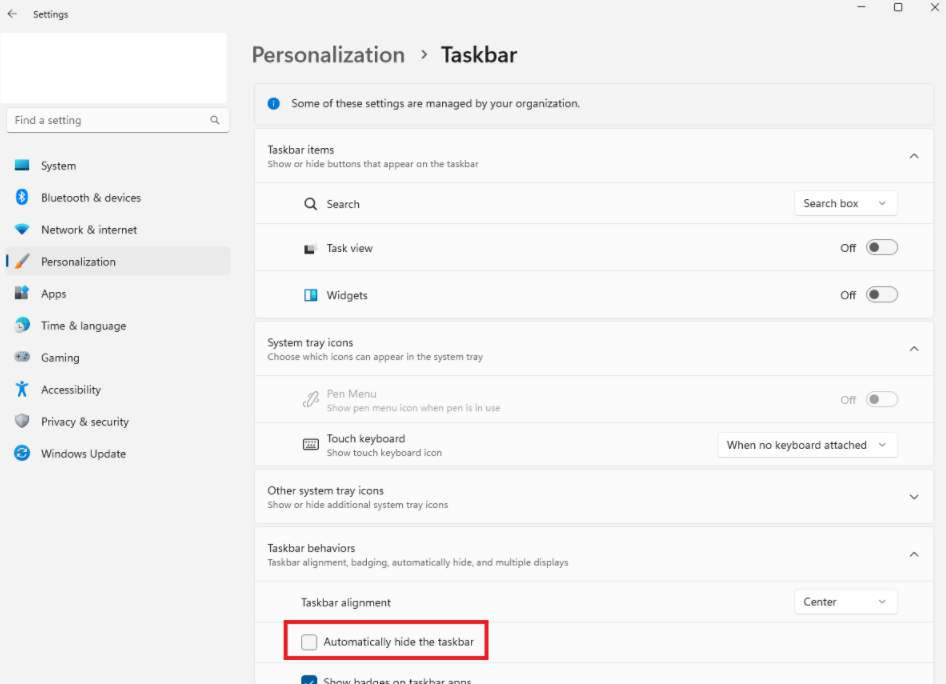946x684 pixels.
Task: Click the back arrow in Settings
Action: tap(12, 14)
